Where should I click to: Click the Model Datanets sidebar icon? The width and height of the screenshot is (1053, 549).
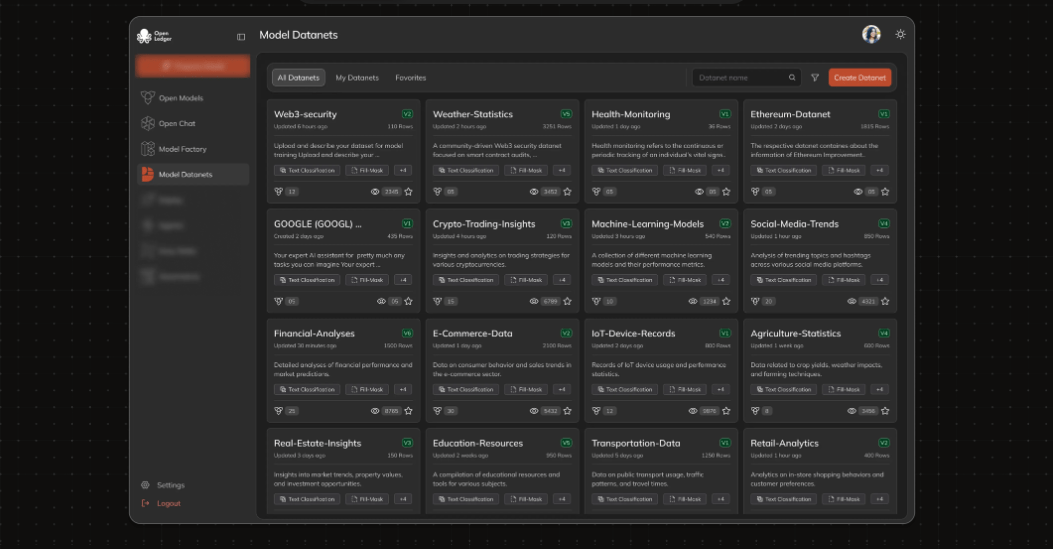coord(147,174)
